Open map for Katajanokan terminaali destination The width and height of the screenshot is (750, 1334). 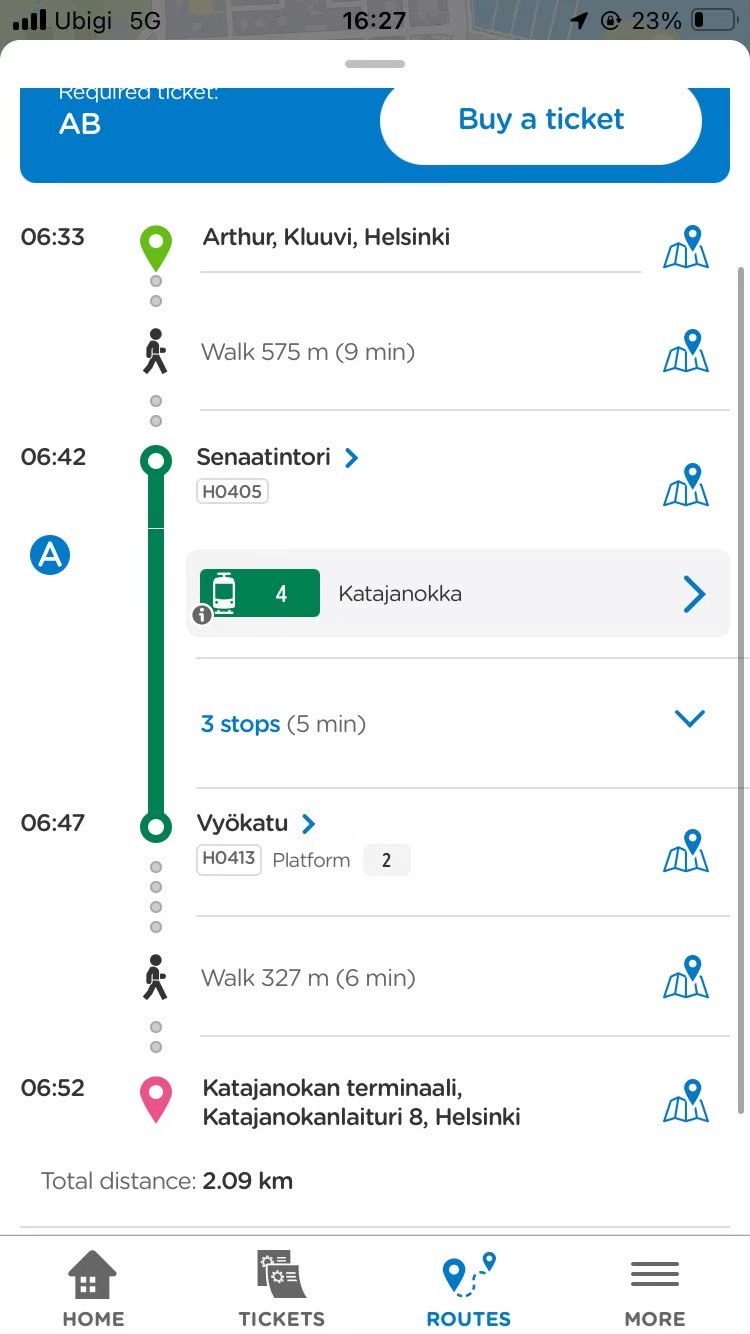pos(686,1101)
